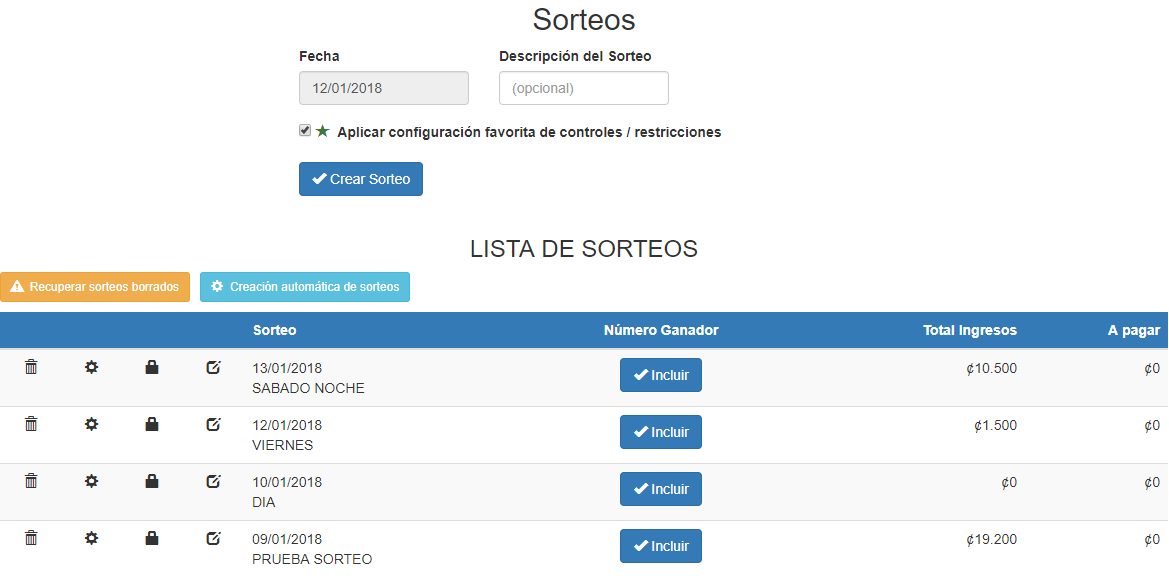Lock the 10/01/2018 DIA sorteo

click(152, 481)
